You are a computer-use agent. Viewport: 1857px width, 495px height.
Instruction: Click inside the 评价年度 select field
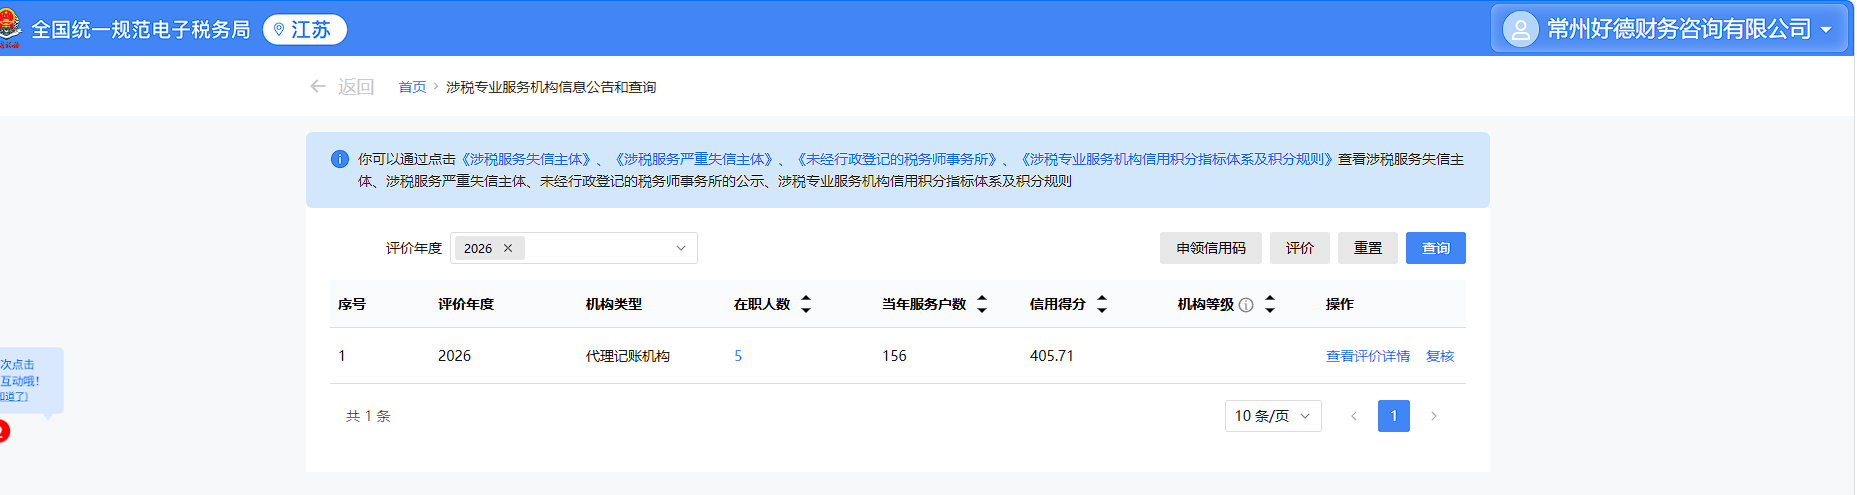[574, 248]
